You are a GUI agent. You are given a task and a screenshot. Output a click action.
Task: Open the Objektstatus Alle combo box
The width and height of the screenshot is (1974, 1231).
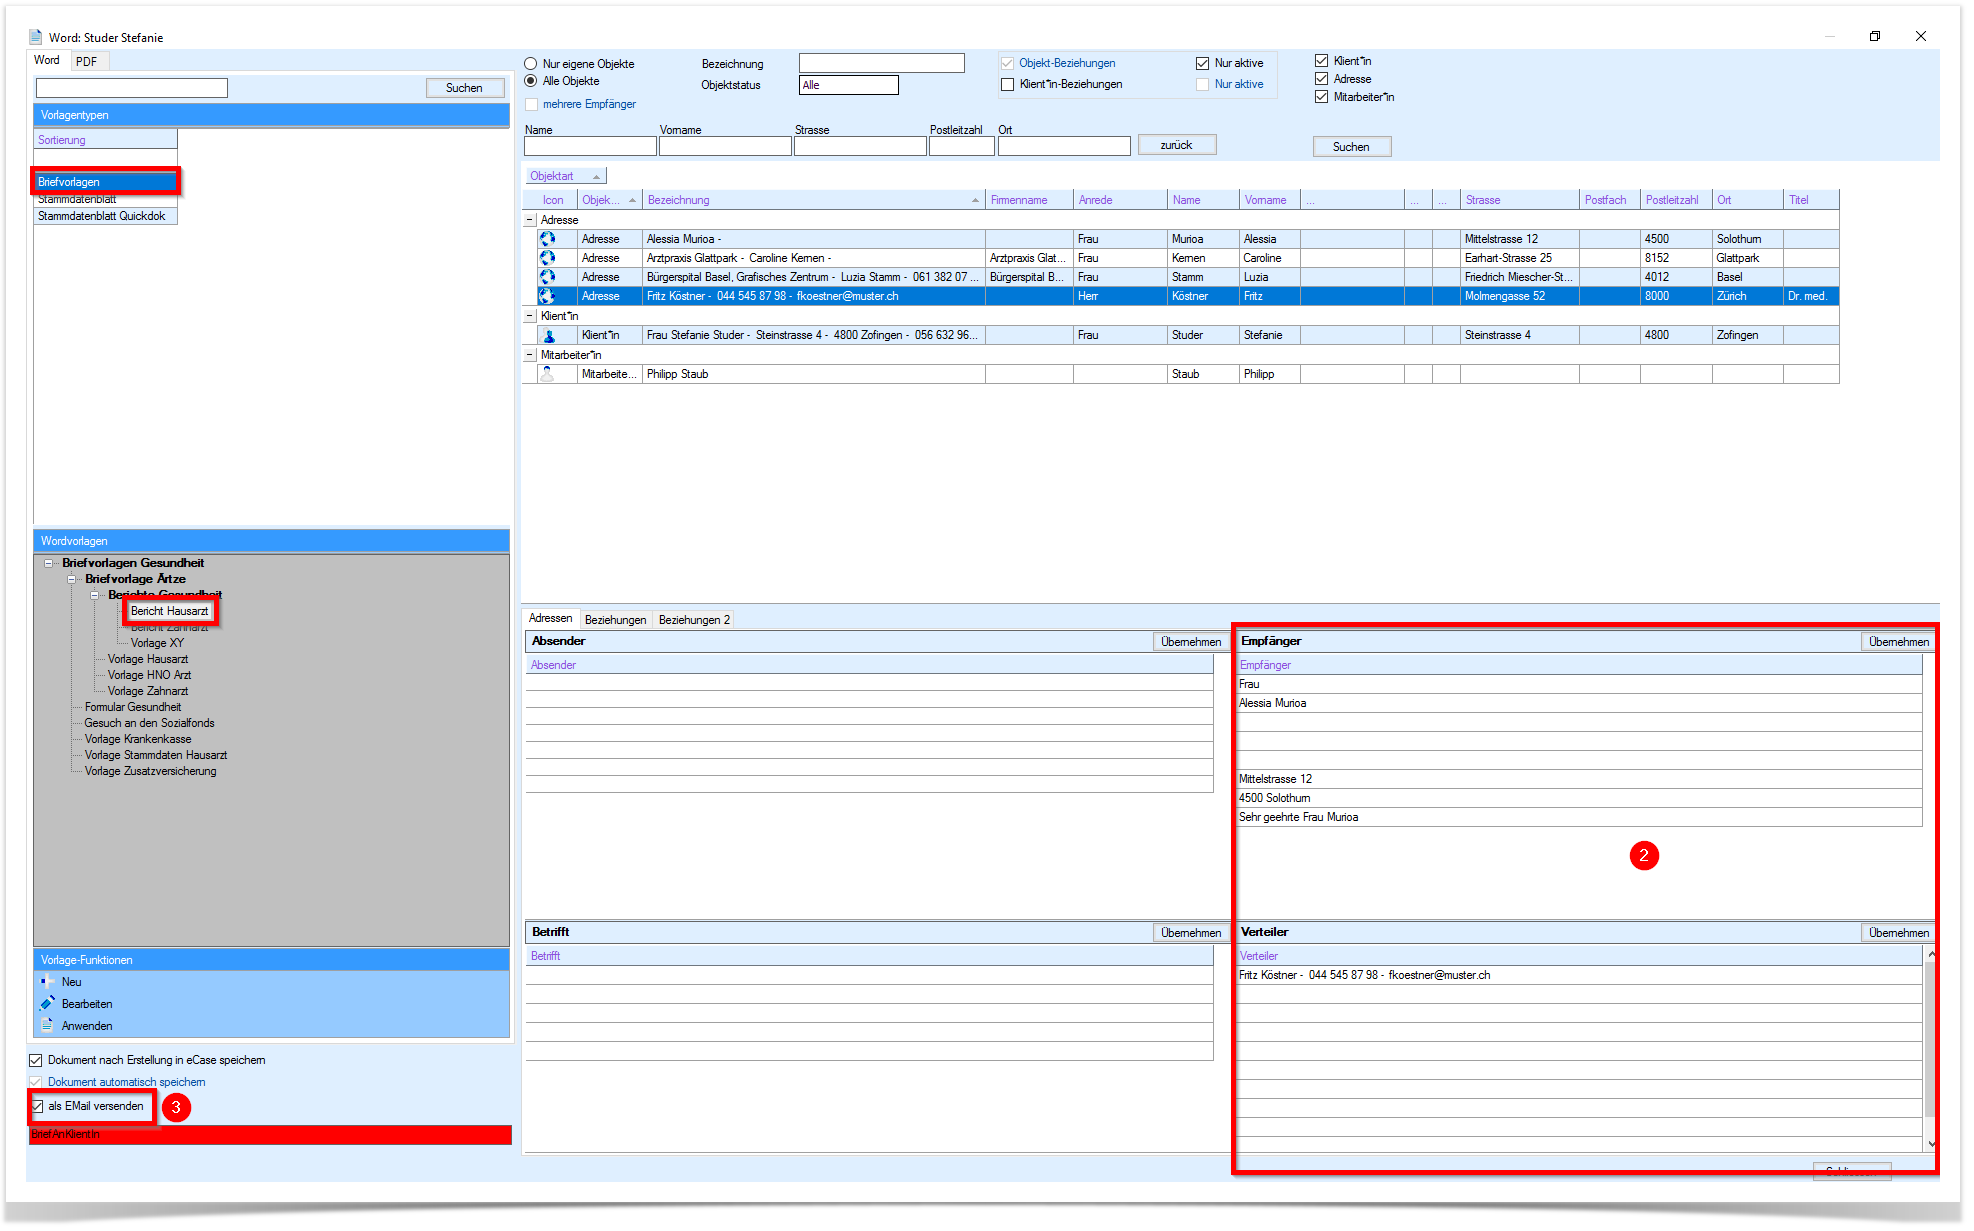tap(848, 85)
